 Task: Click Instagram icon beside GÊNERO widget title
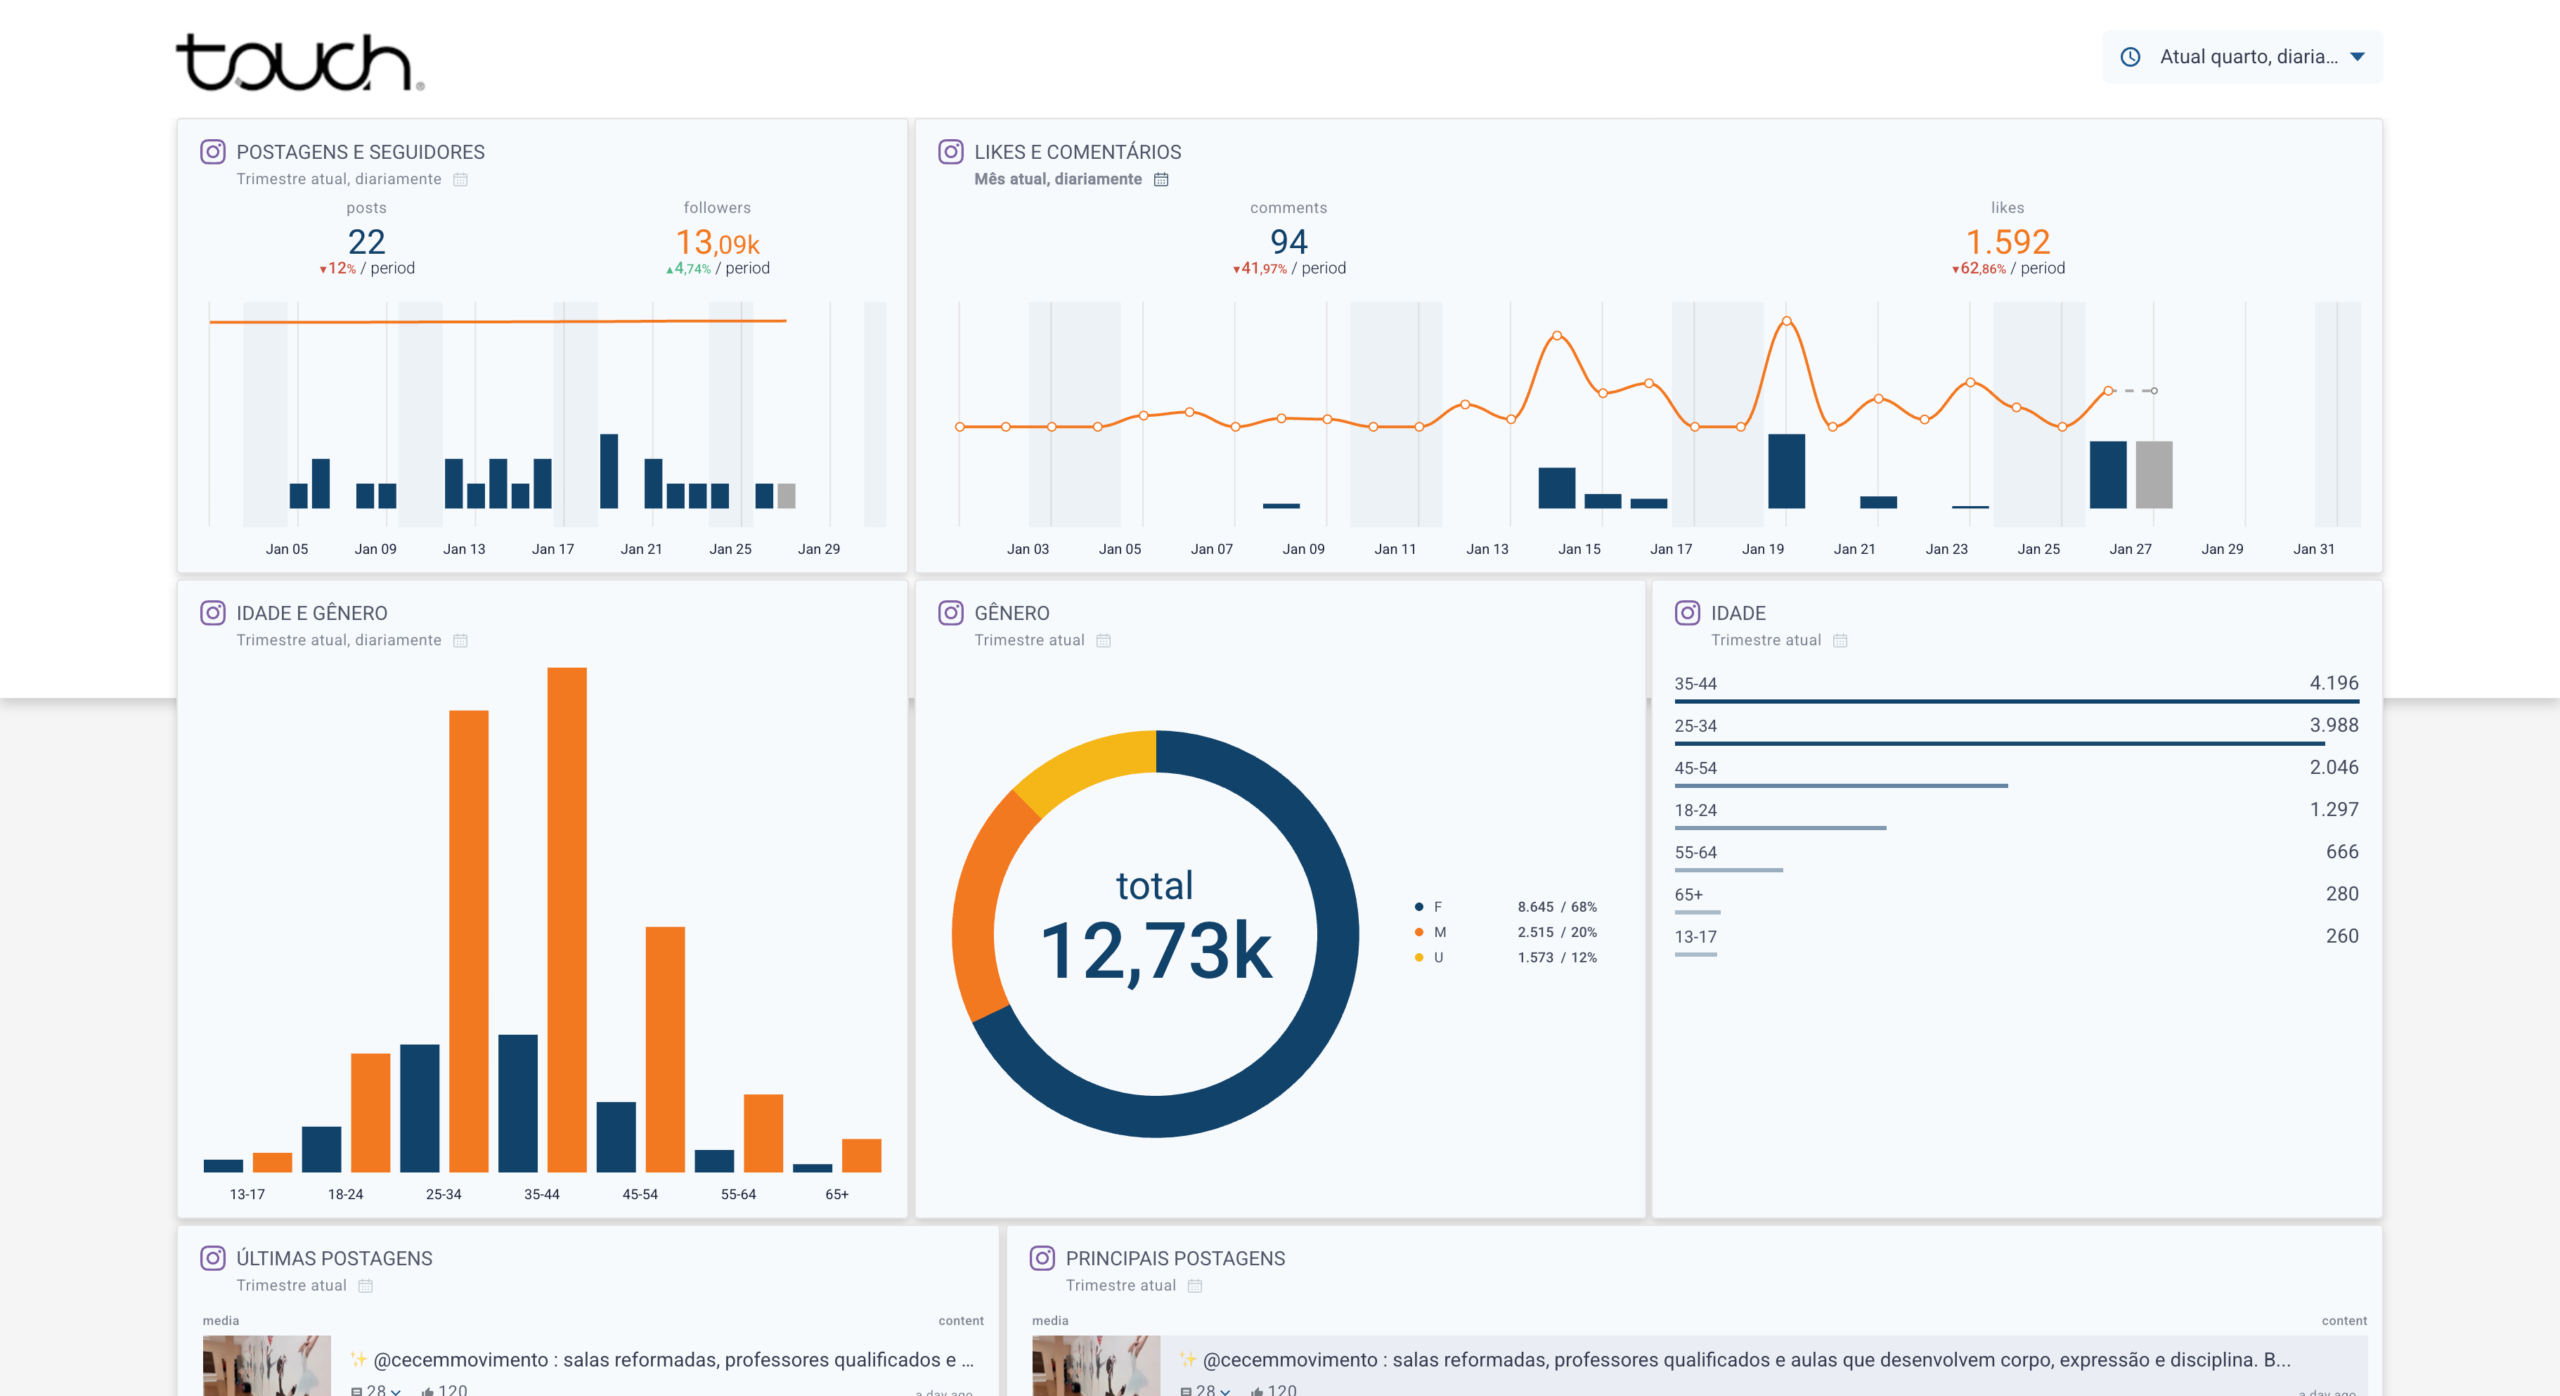tap(951, 613)
